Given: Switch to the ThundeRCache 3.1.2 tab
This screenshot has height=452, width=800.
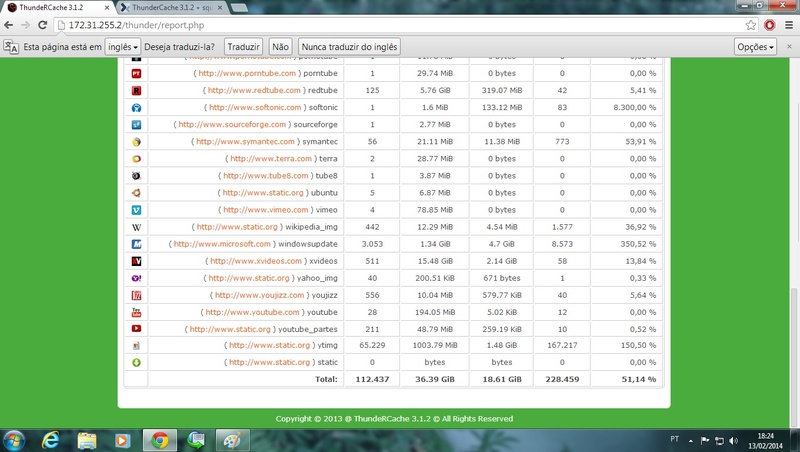Looking at the screenshot, I should tap(57, 8).
